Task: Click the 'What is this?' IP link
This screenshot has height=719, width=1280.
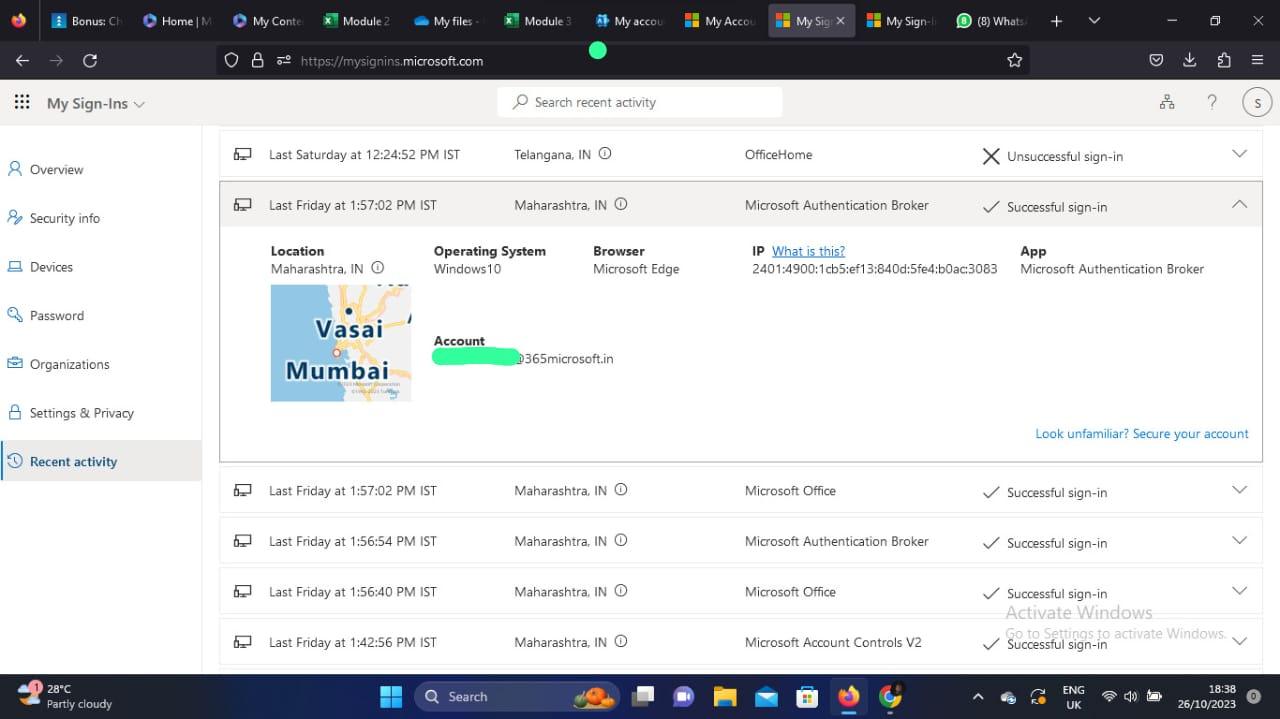Action: [808, 251]
